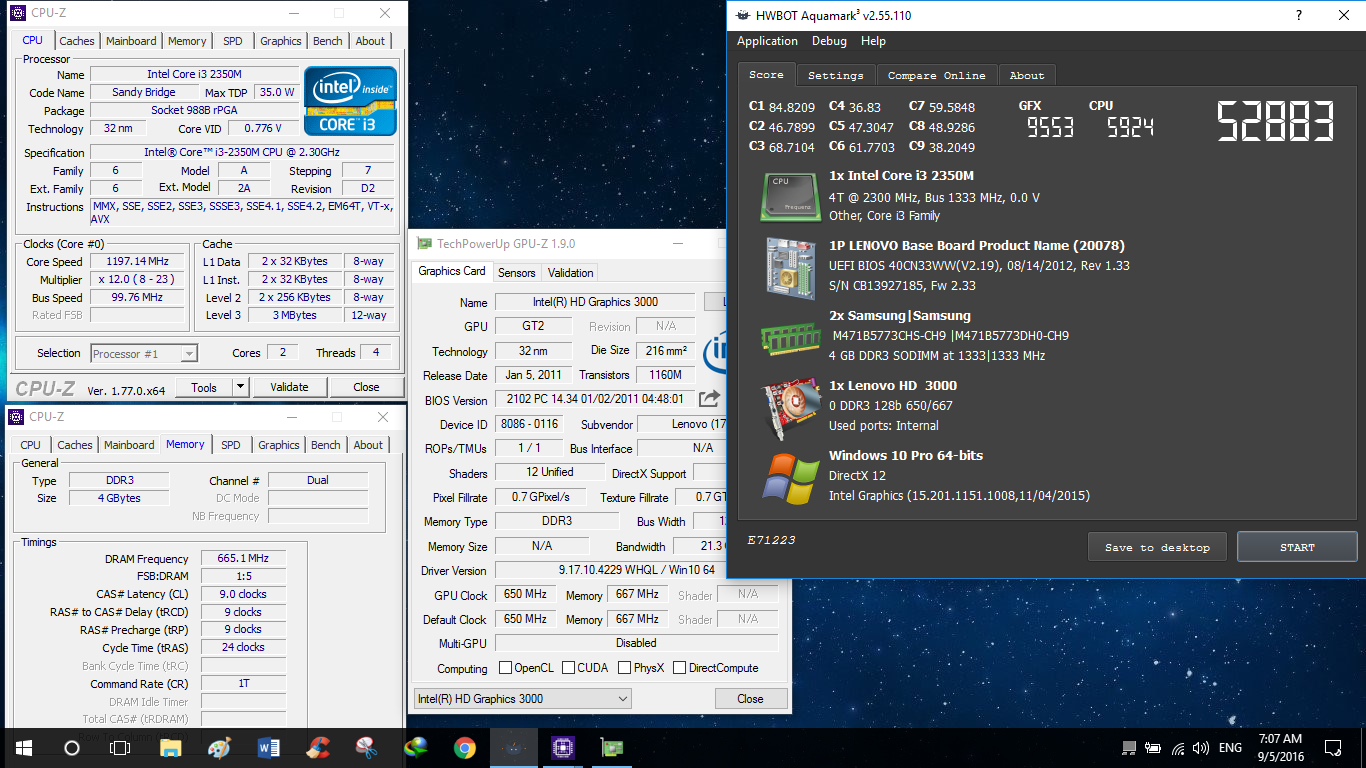Click the Intel Core i3 logo in CPU-Z

tap(351, 101)
